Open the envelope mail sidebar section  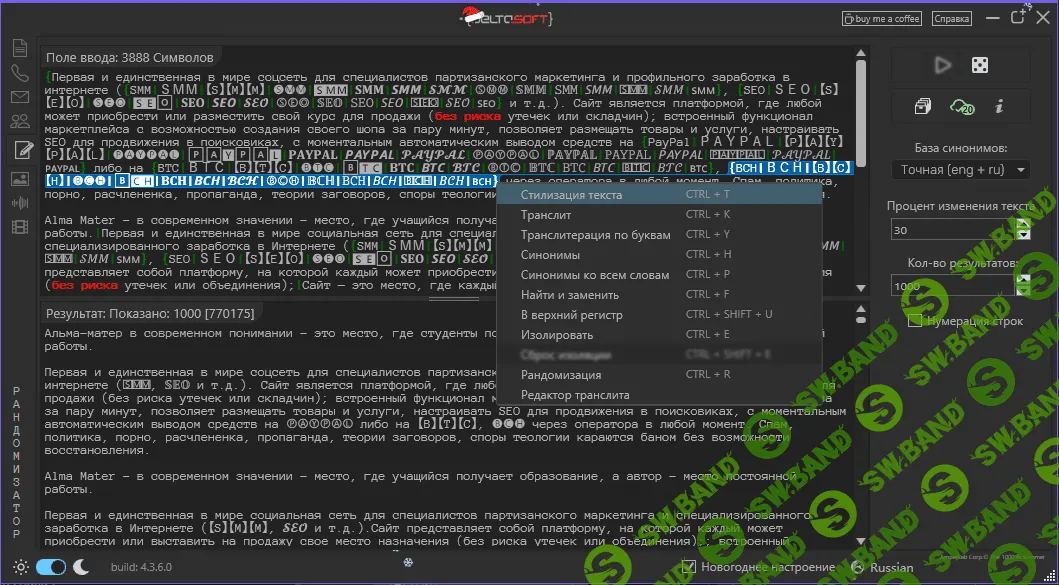pos(20,97)
